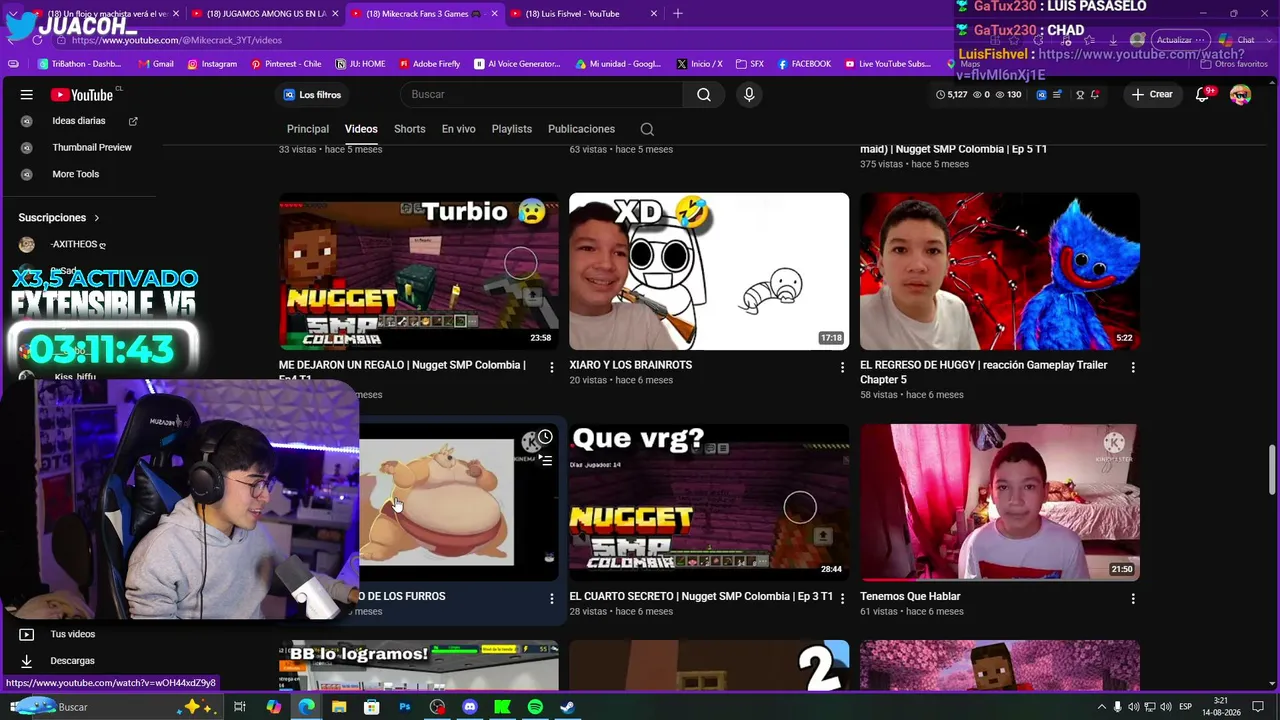Open the new browser tab button

click(677, 14)
